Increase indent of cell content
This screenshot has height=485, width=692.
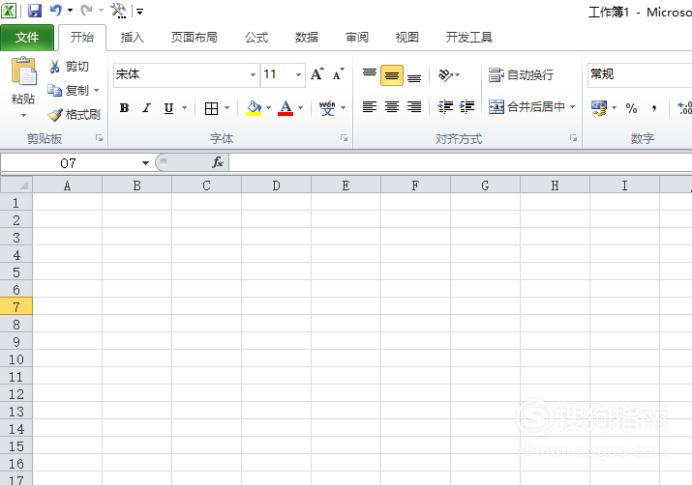(466, 107)
